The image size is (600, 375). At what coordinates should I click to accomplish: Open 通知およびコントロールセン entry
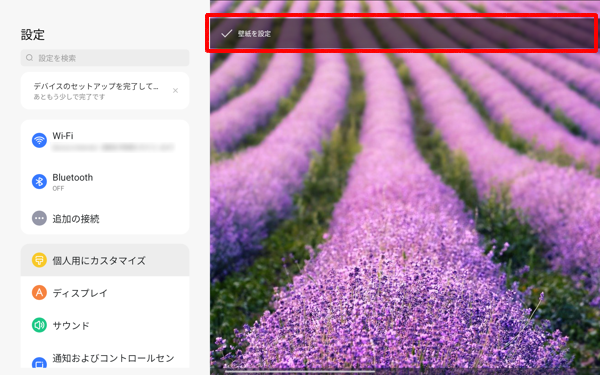[105, 359]
